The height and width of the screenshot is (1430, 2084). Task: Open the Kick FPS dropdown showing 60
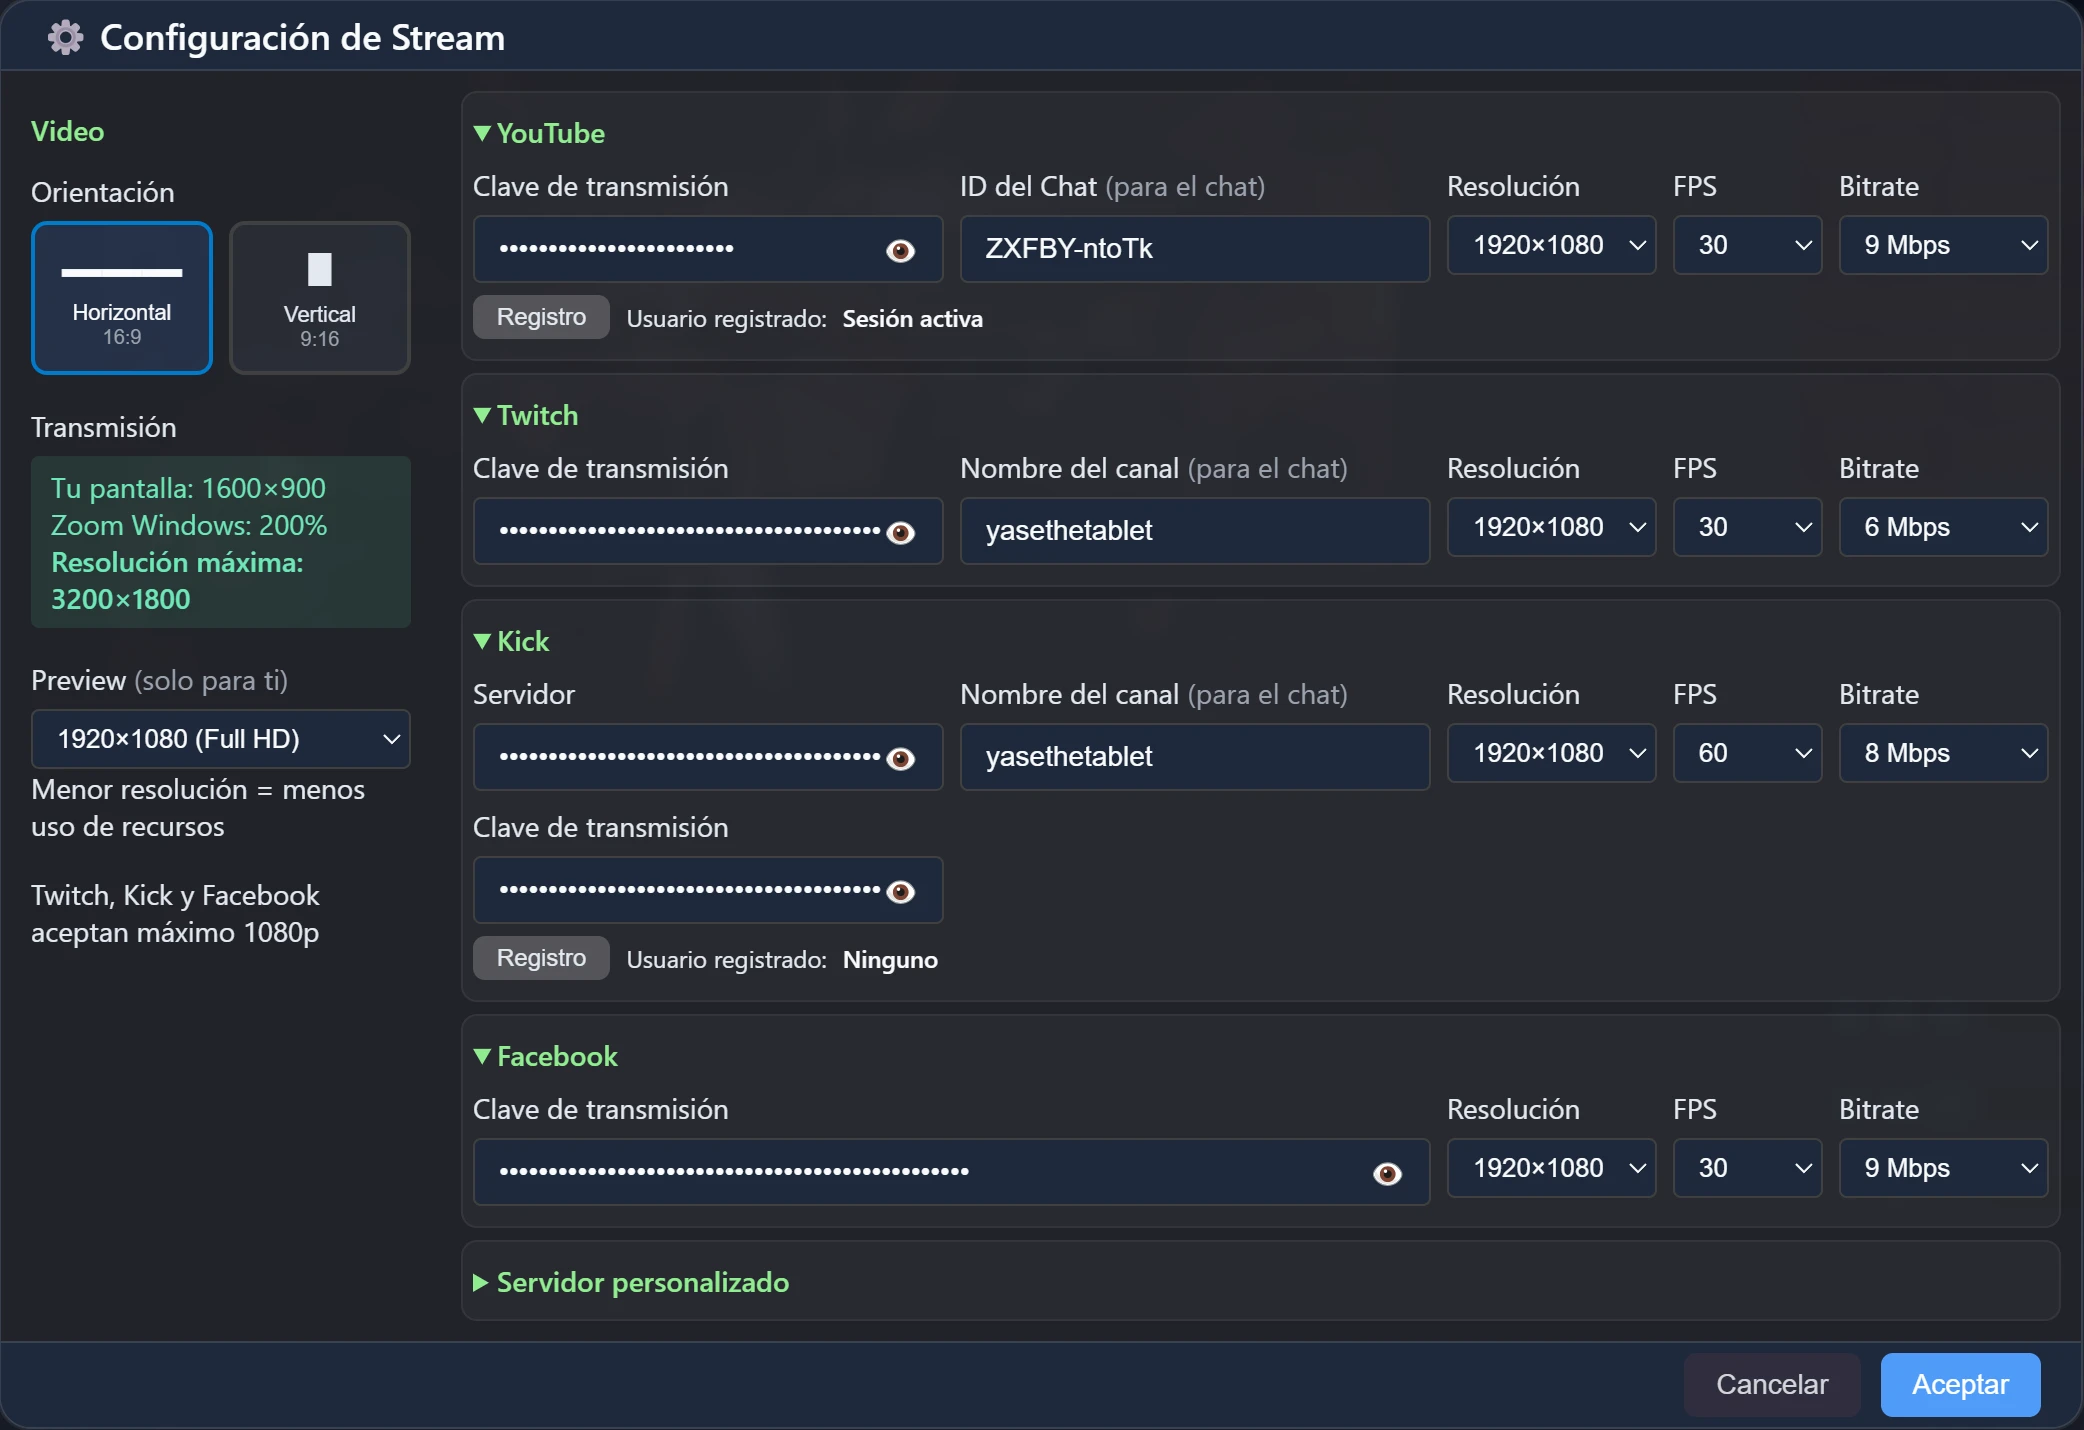[x=1747, y=753]
